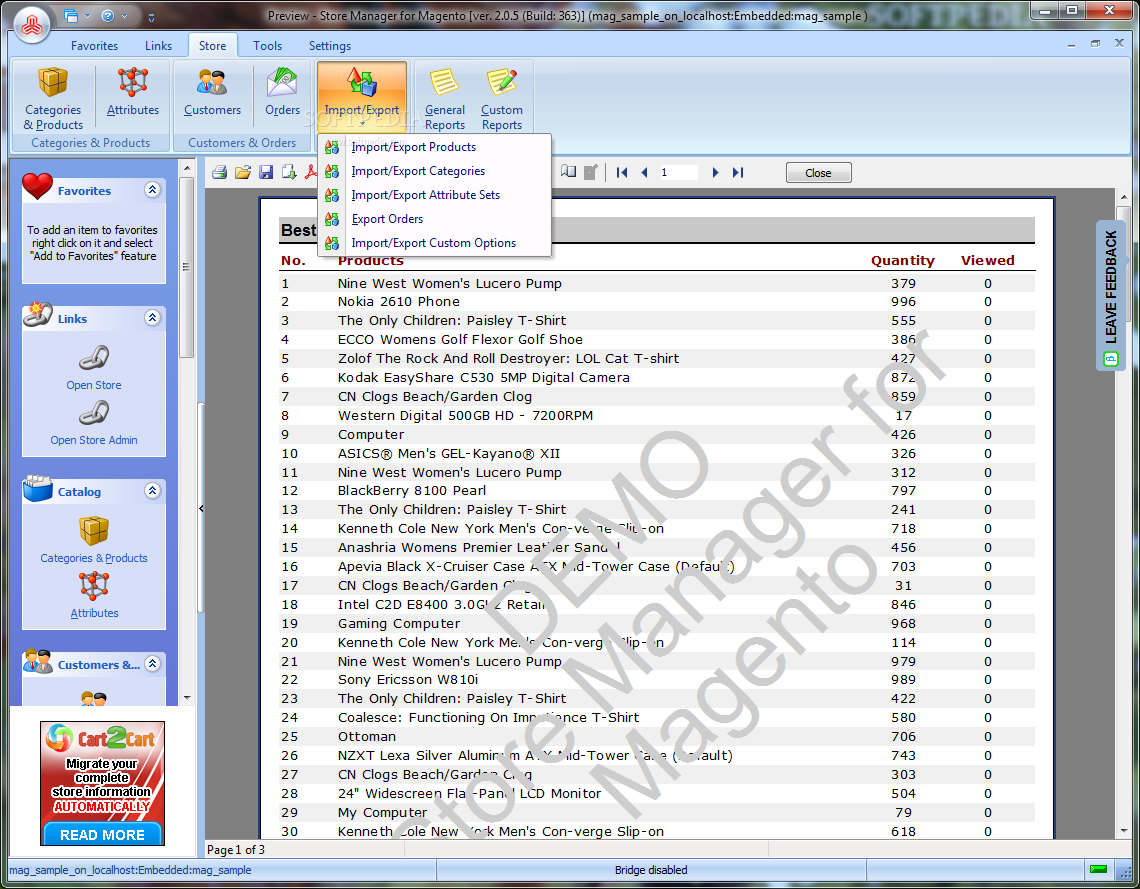Close the report preview with Close button
This screenshot has height=889, width=1140.
[818, 173]
